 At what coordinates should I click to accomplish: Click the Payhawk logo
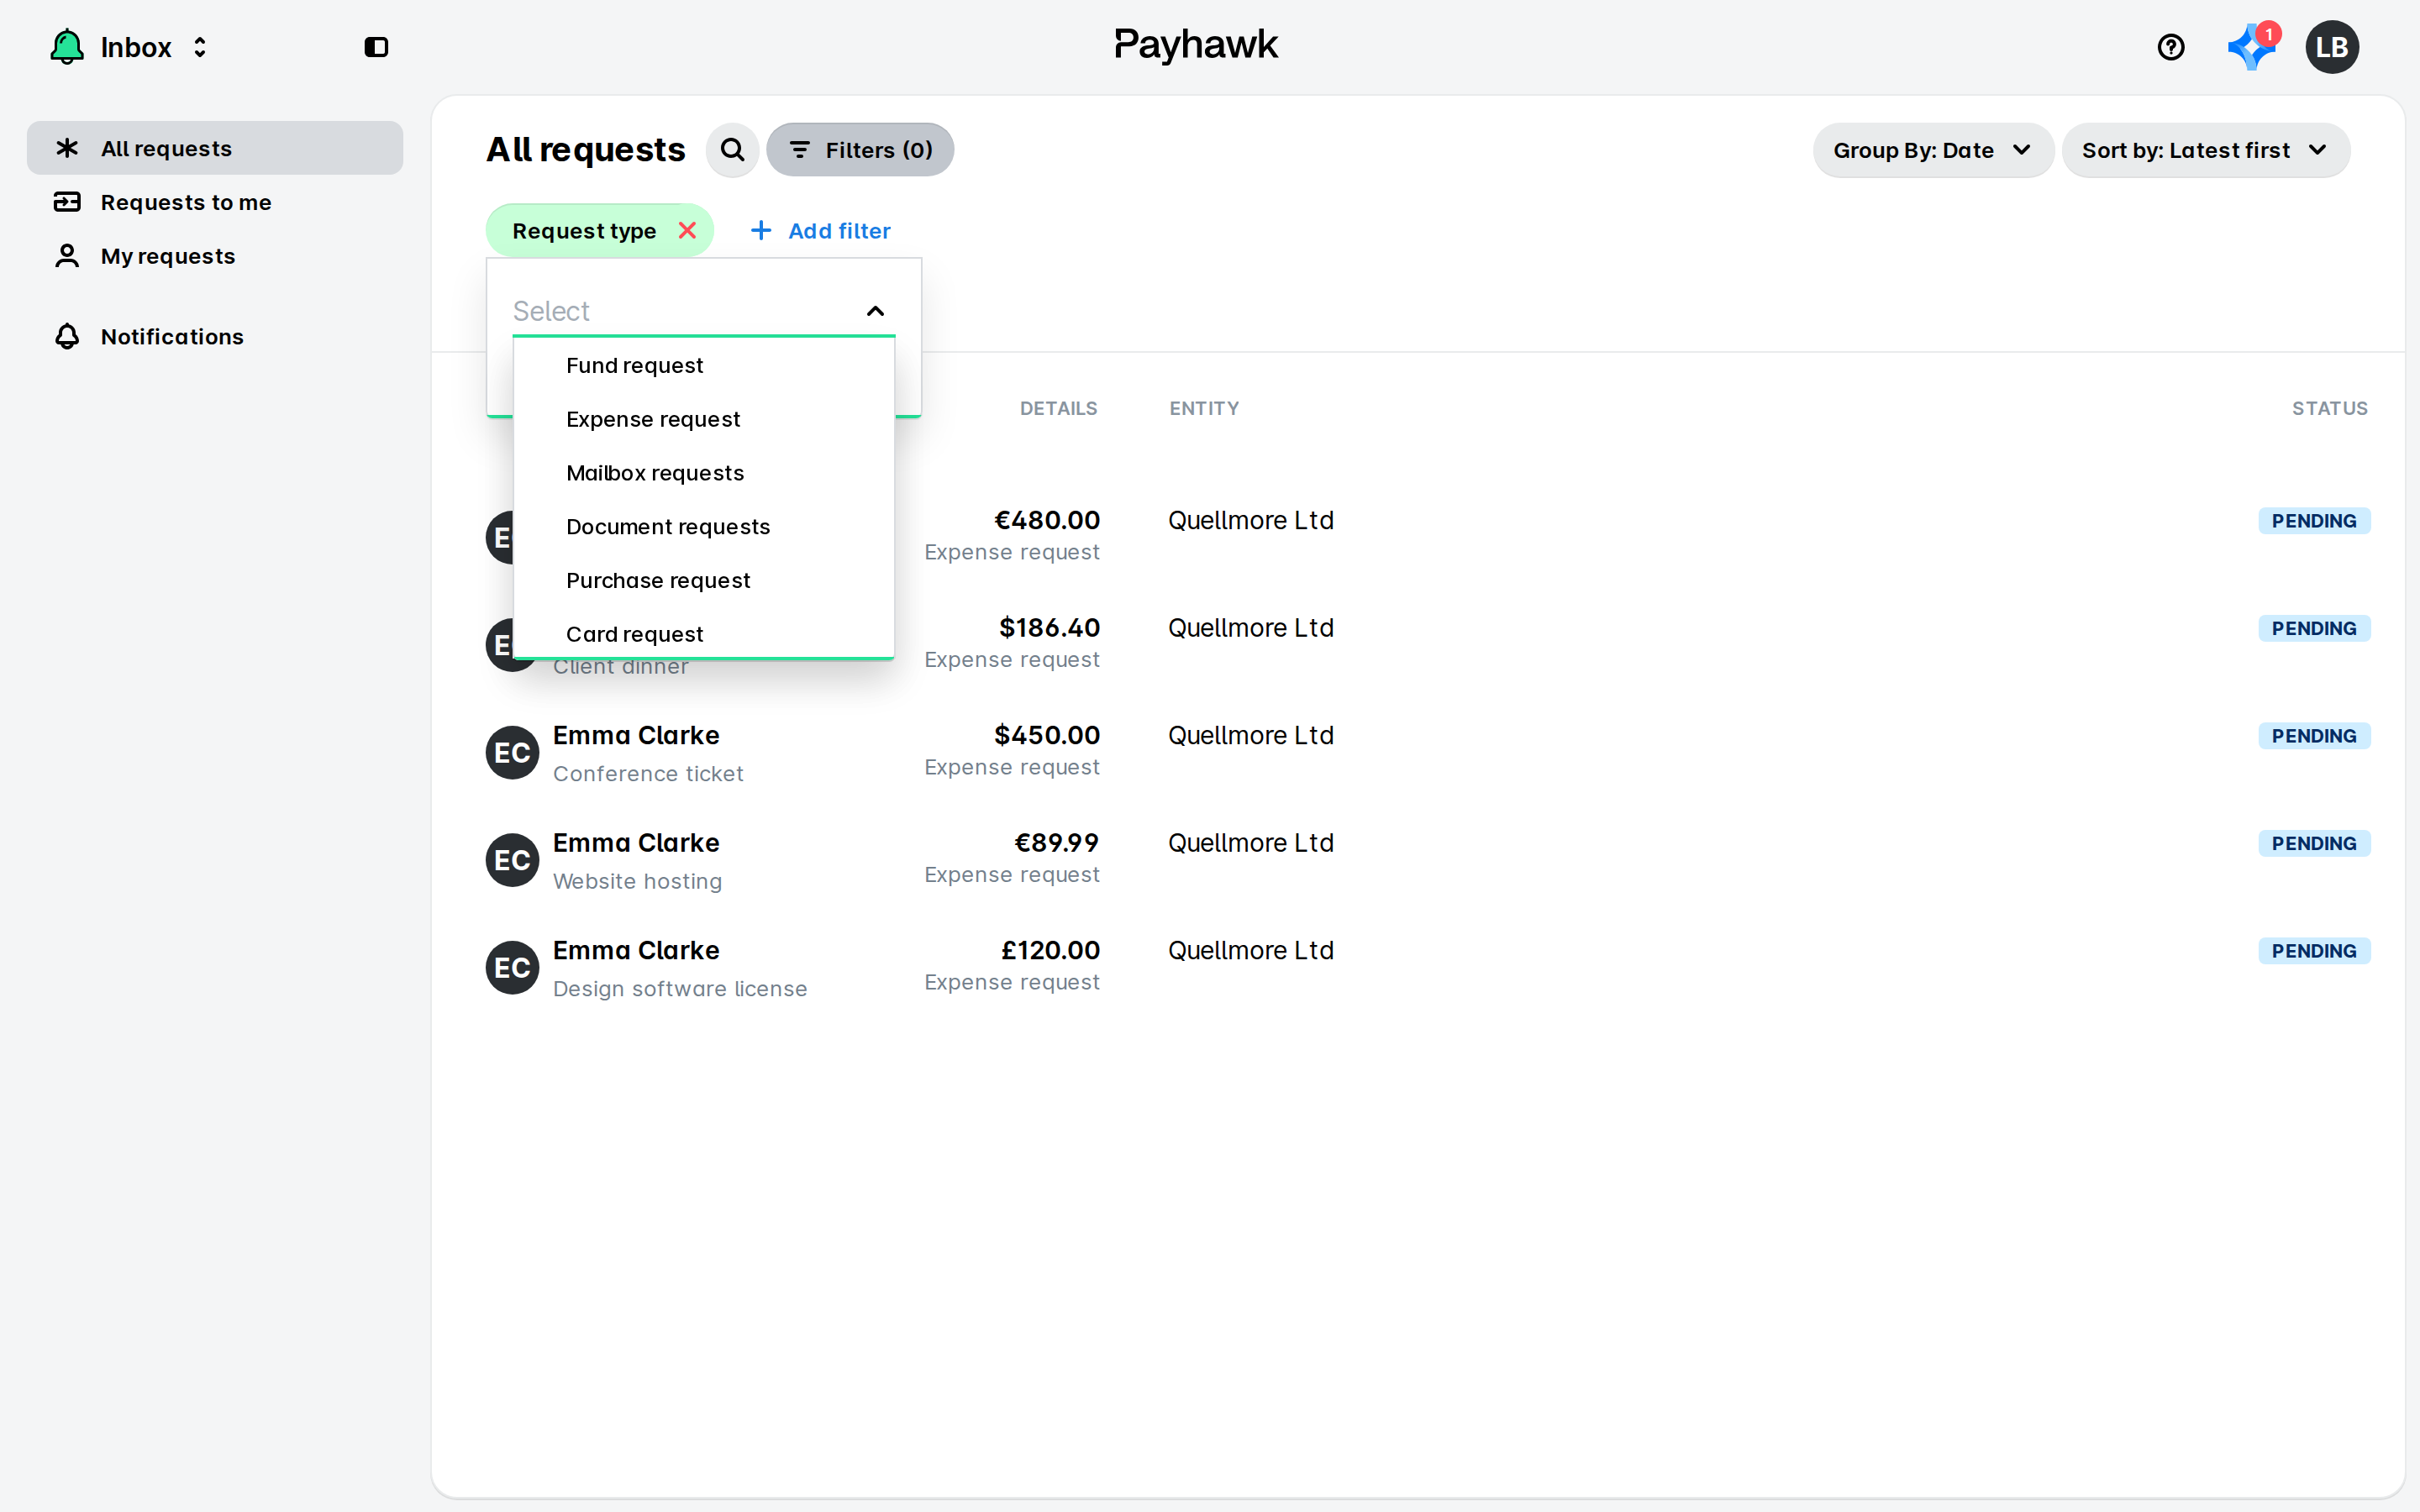(x=1196, y=45)
